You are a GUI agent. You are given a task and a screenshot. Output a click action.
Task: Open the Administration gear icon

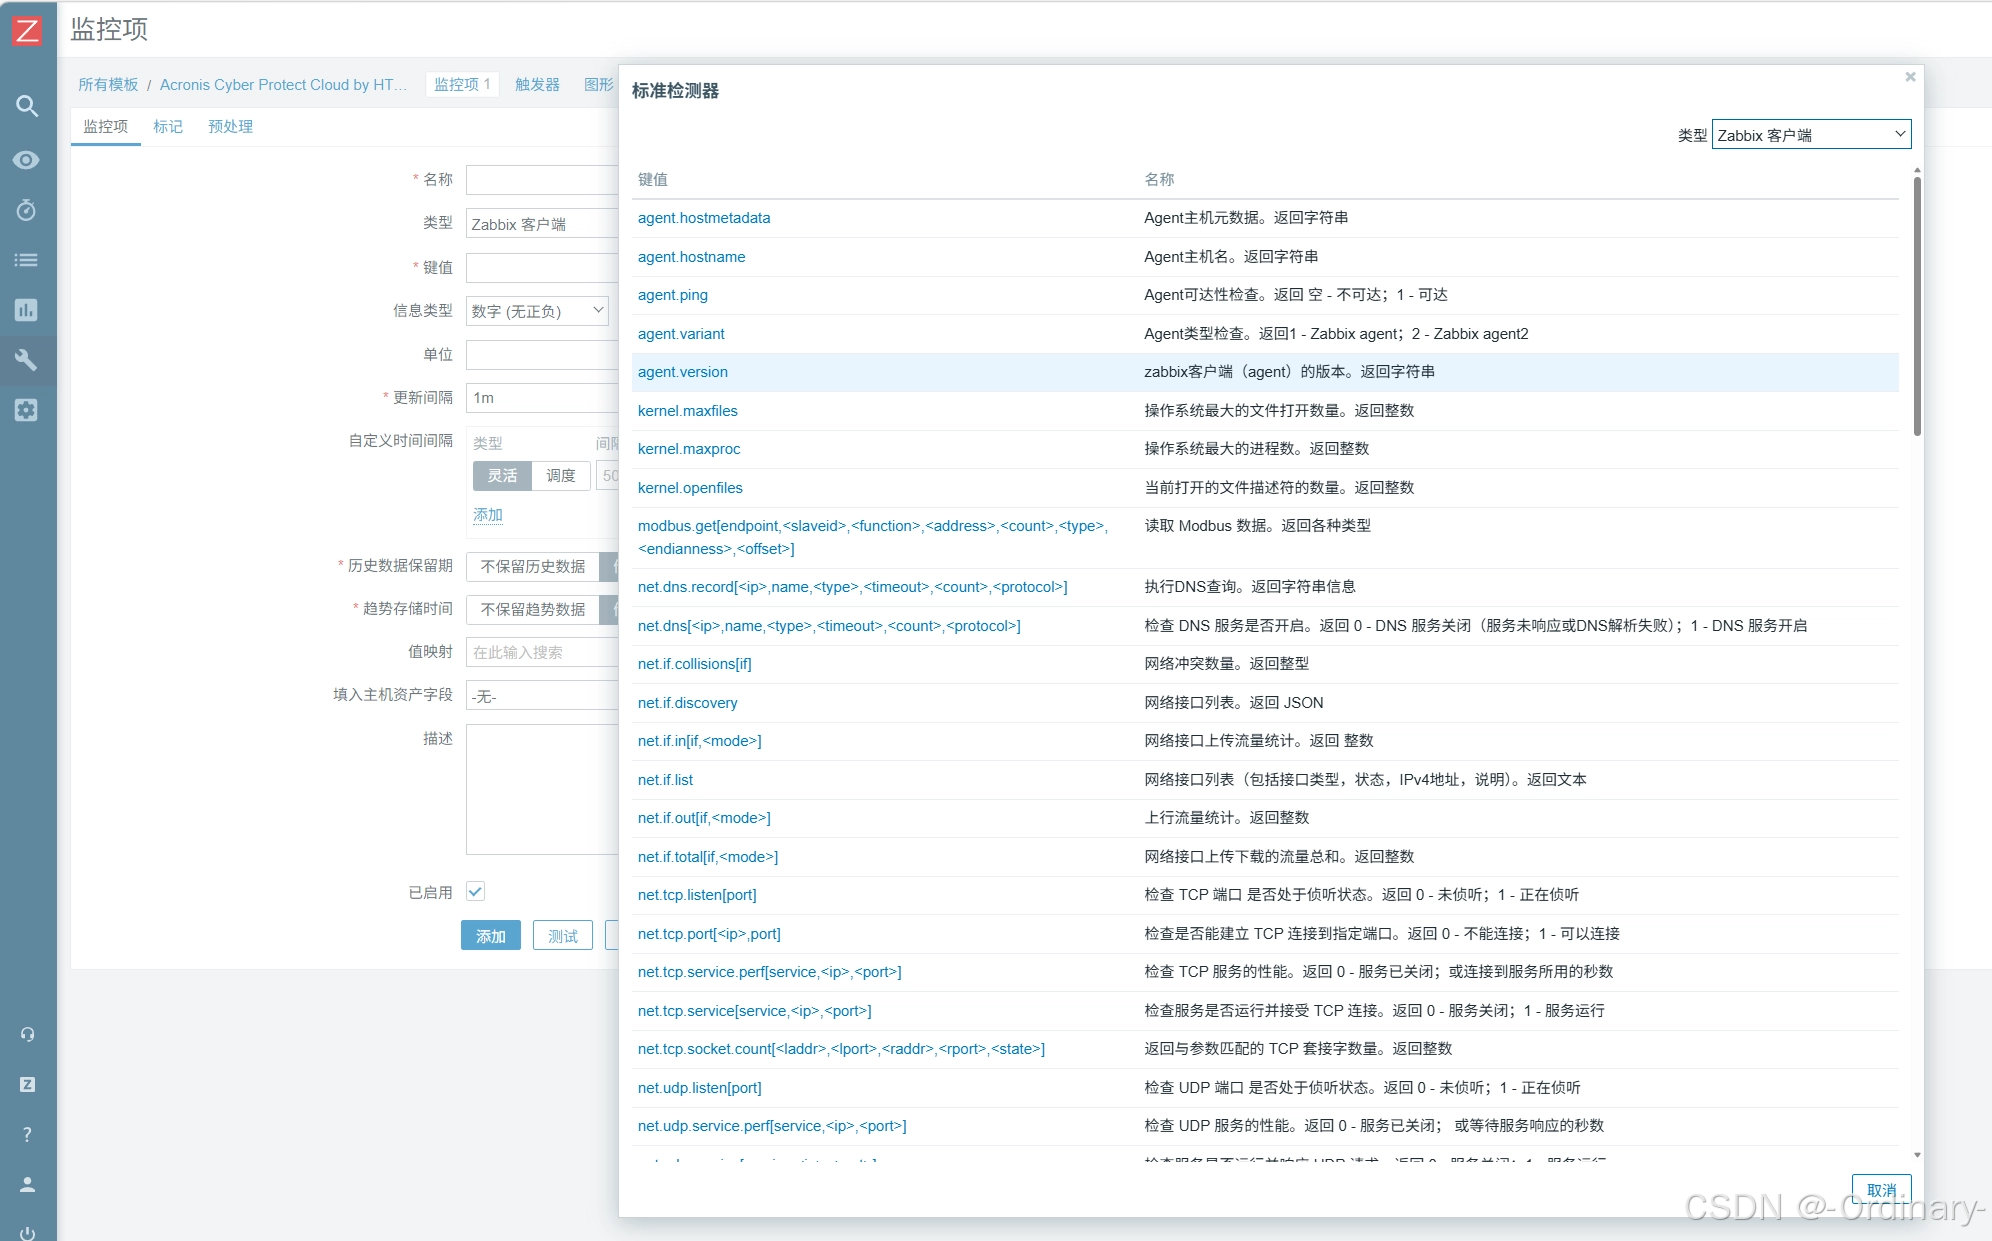pyautogui.click(x=27, y=410)
